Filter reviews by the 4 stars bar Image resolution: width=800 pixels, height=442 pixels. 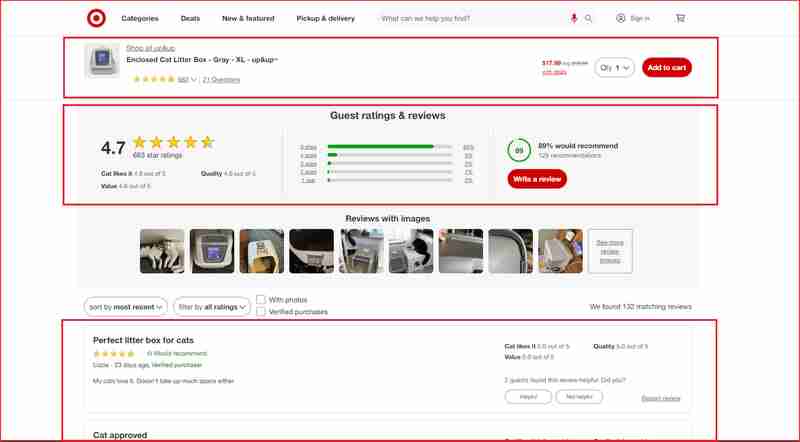(387, 155)
